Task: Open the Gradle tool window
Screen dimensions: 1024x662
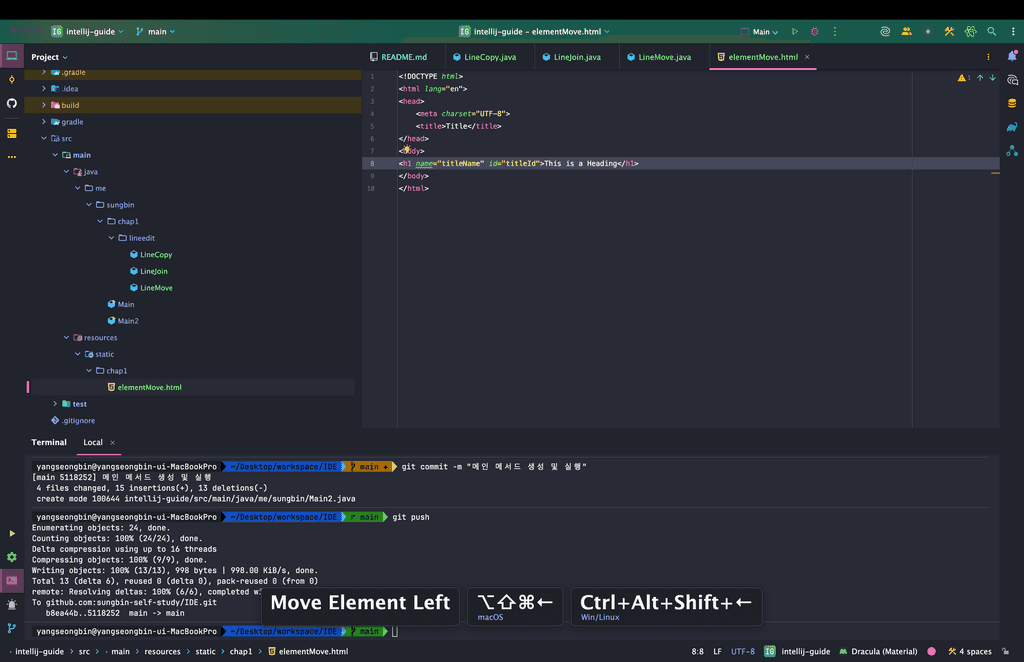Action: click(1012, 126)
